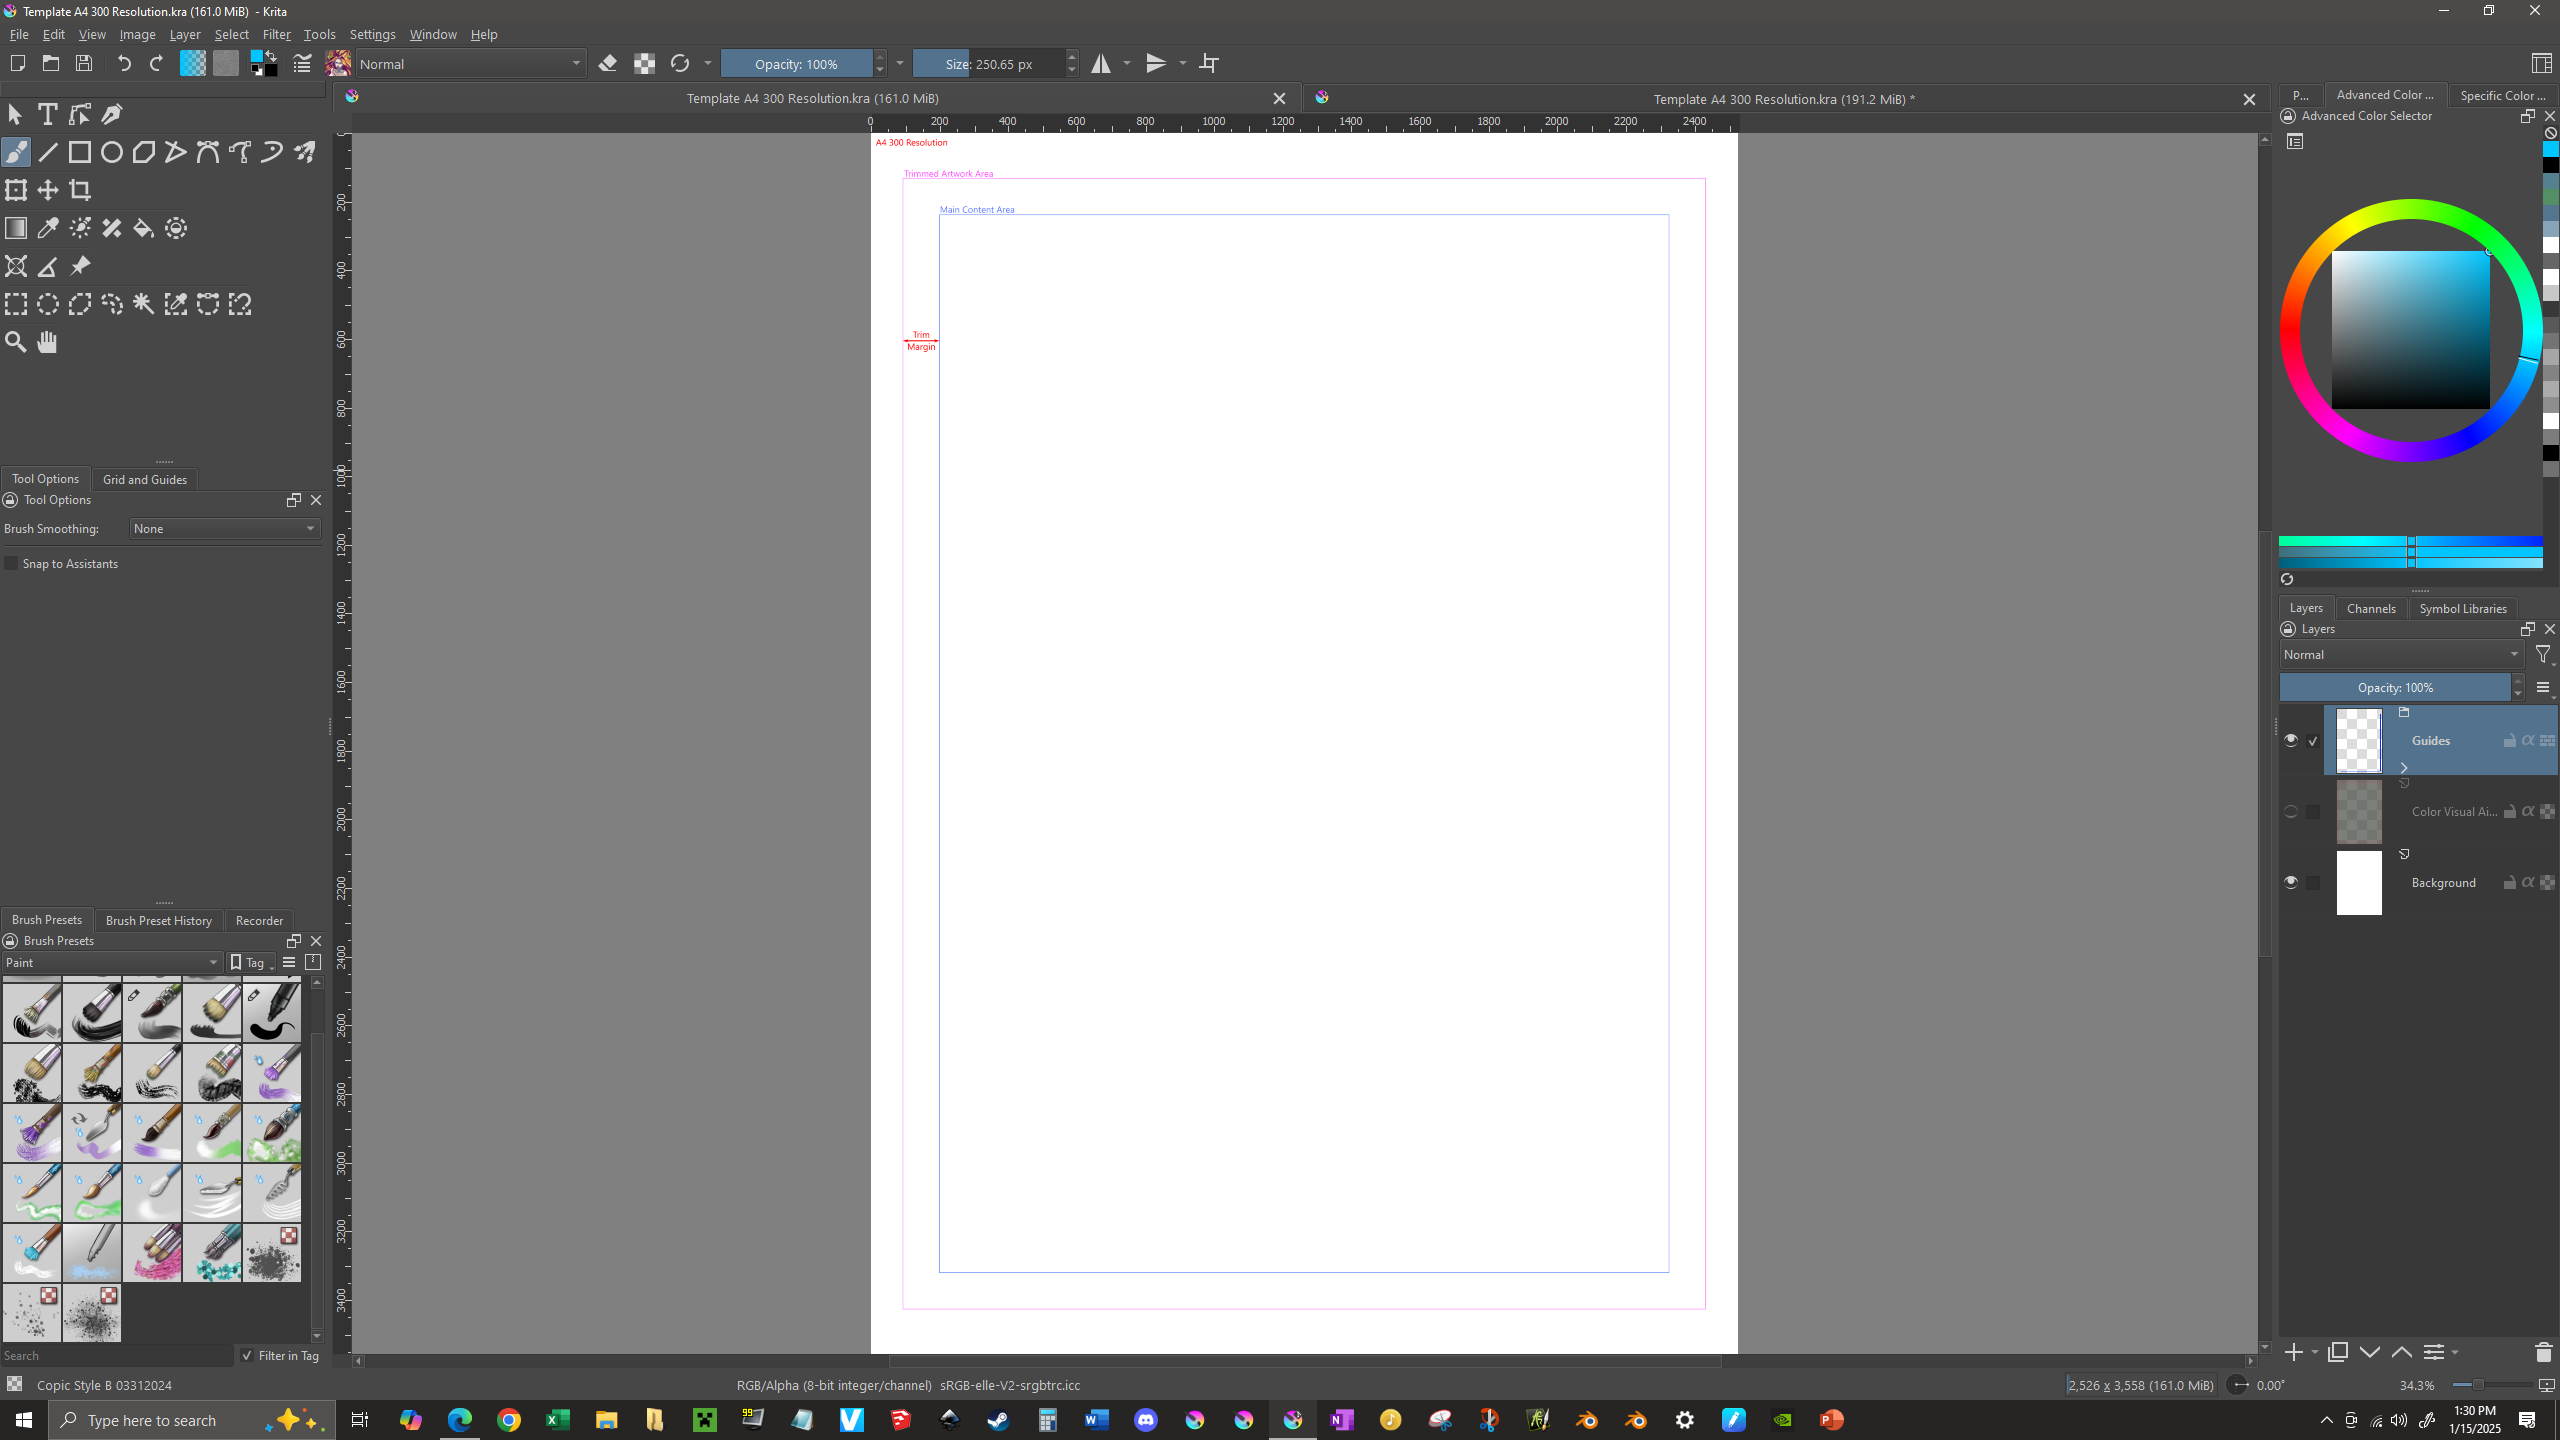The width and height of the screenshot is (2560, 1440).
Task: Toggle eraser mode in toolbar
Action: 607,64
